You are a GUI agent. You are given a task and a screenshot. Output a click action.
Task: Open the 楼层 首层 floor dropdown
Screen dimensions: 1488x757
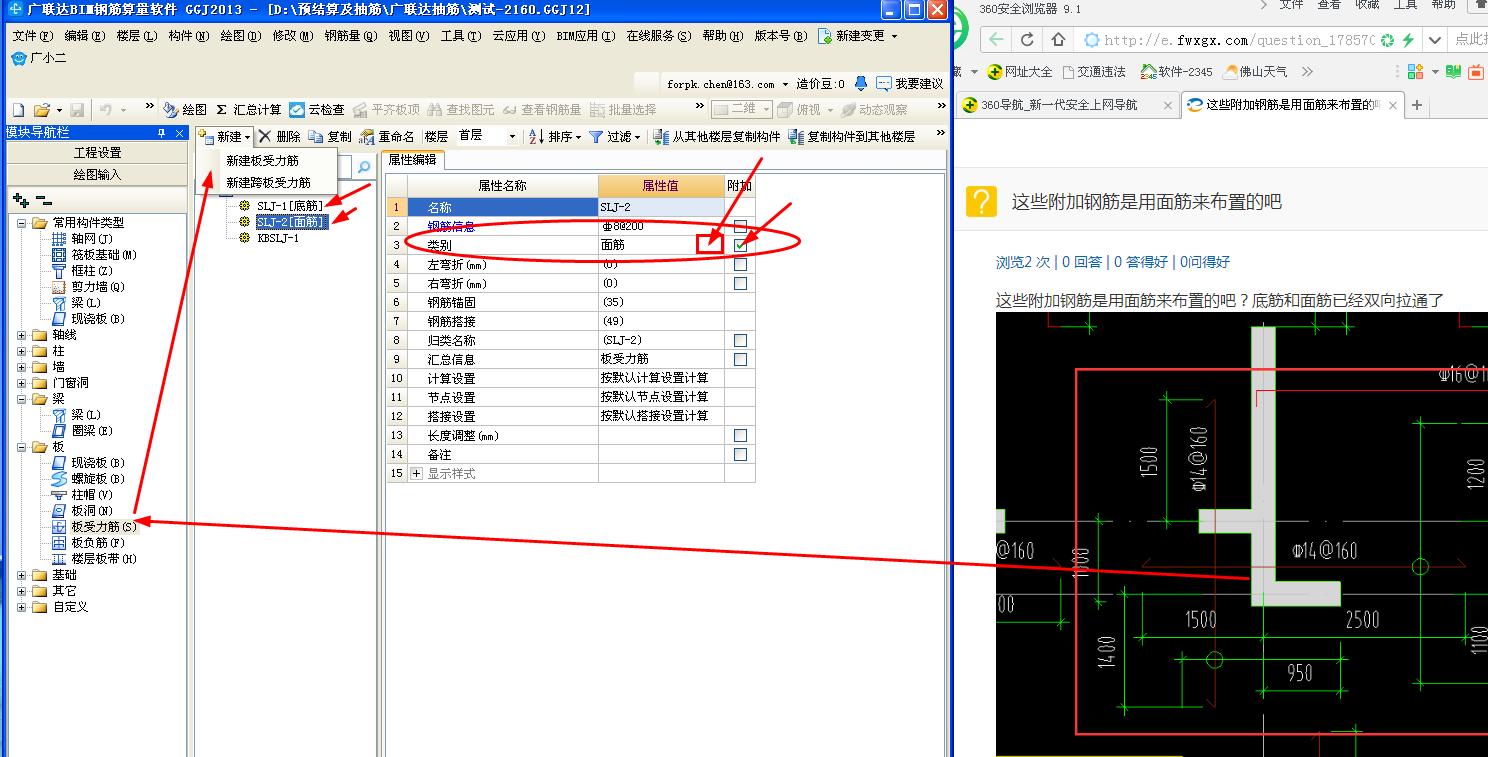pyautogui.click(x=513, y=137)
